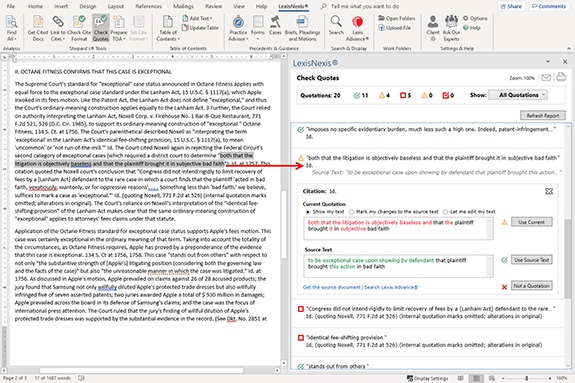The height and width of the screenshot is (383, 575).
Task: Click Refresh Report button
Action: (543, 116)
